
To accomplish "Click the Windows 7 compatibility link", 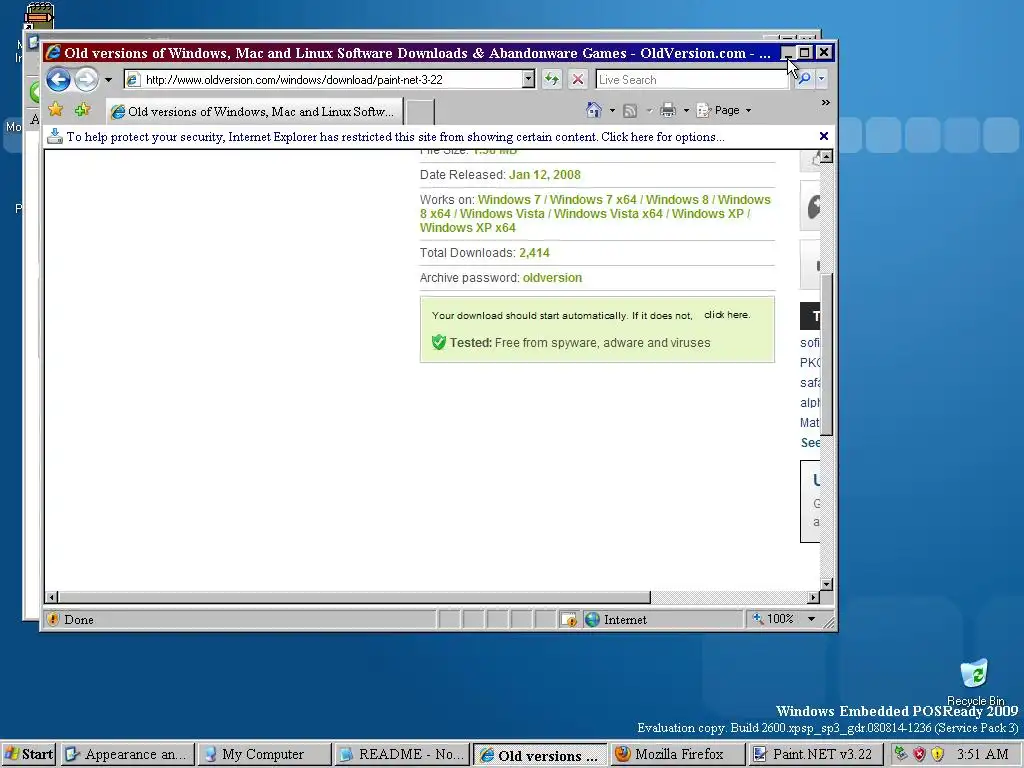I will [509, 200].
